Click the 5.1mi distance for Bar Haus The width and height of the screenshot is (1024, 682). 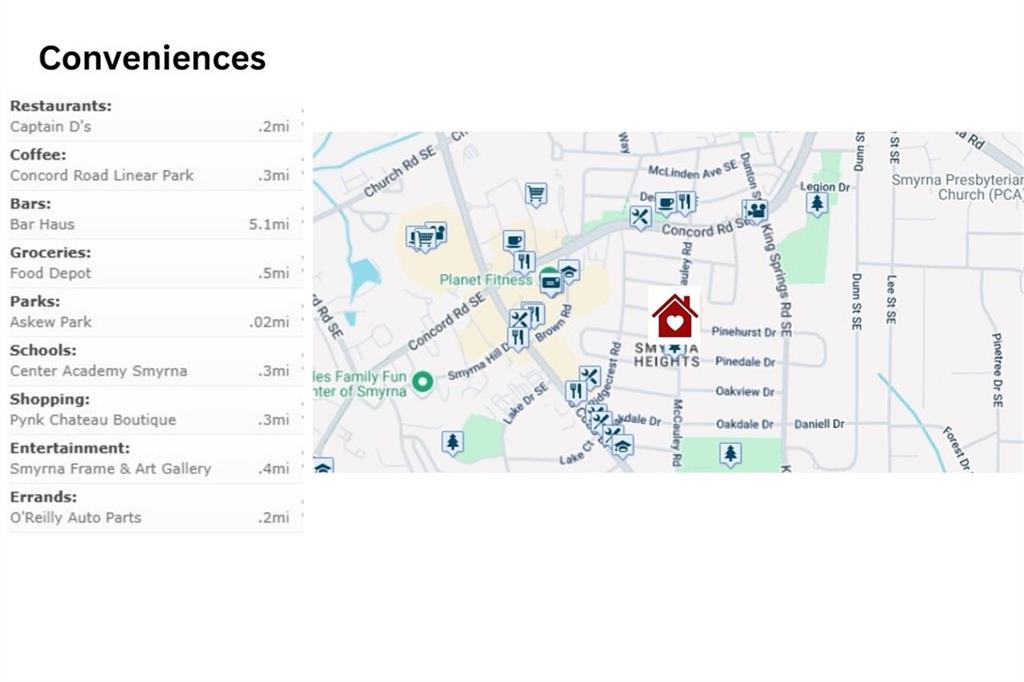(x=268, y=225)
